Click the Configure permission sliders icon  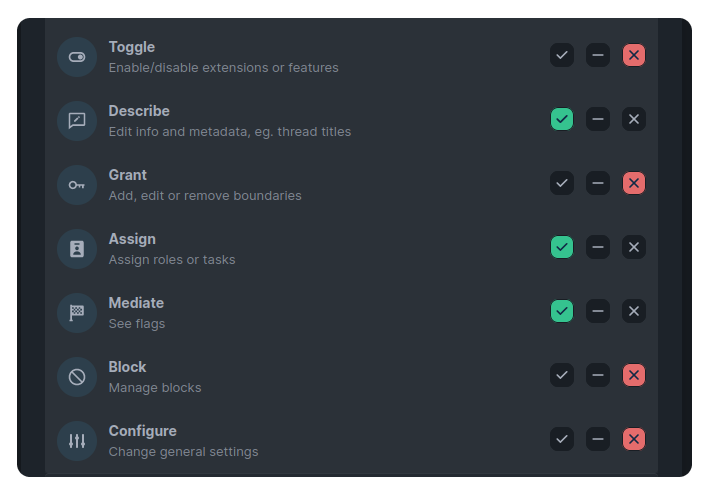(x=77, y=441)
